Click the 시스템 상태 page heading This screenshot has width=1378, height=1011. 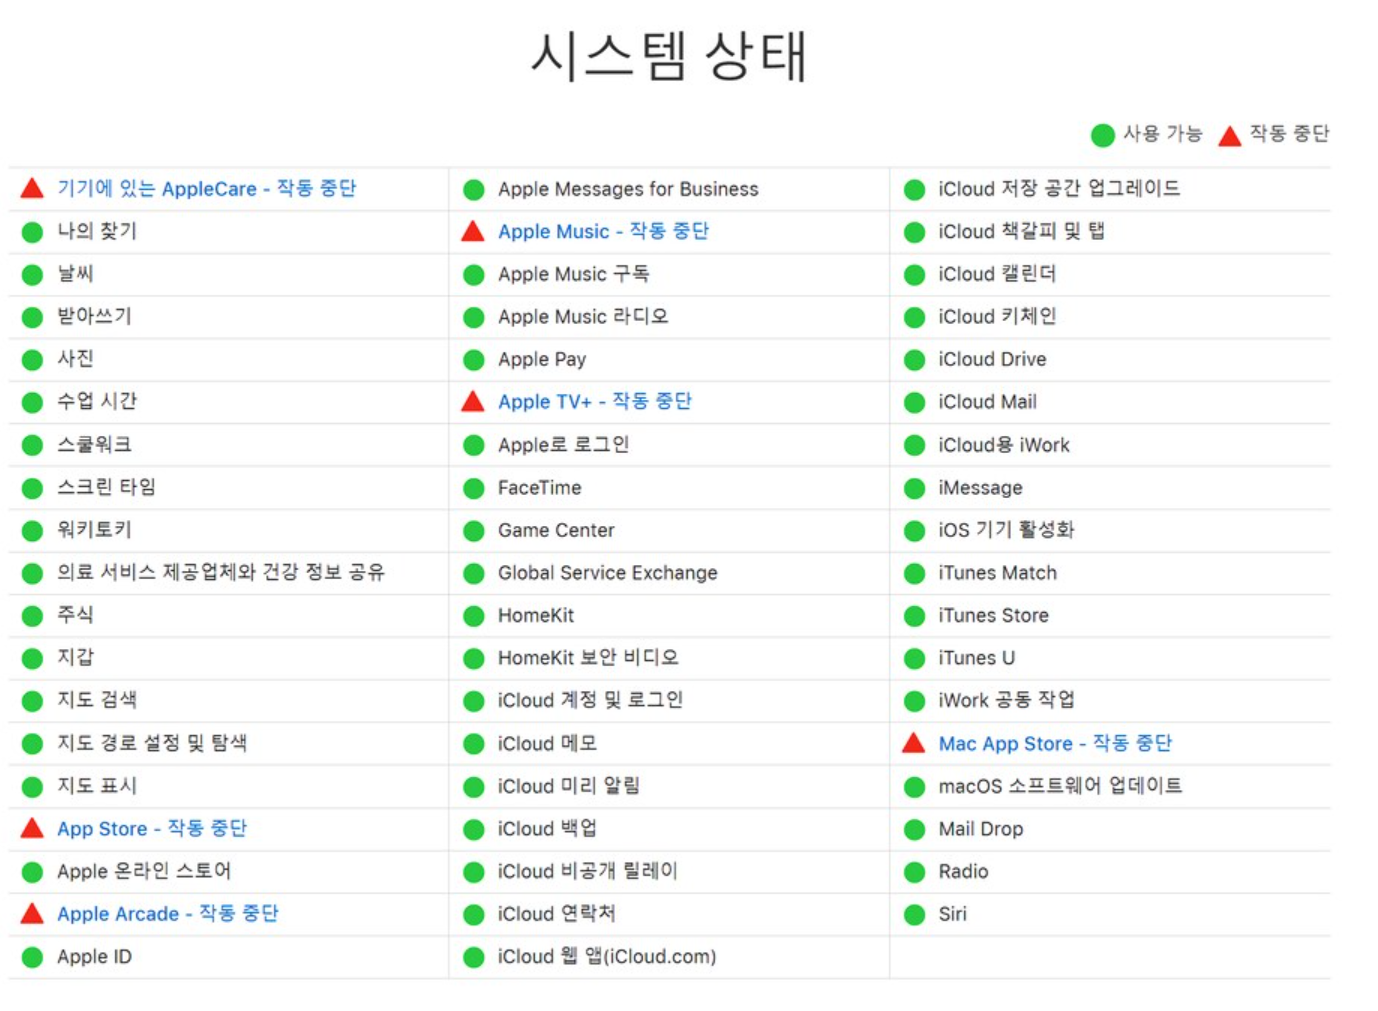[668, 56]
